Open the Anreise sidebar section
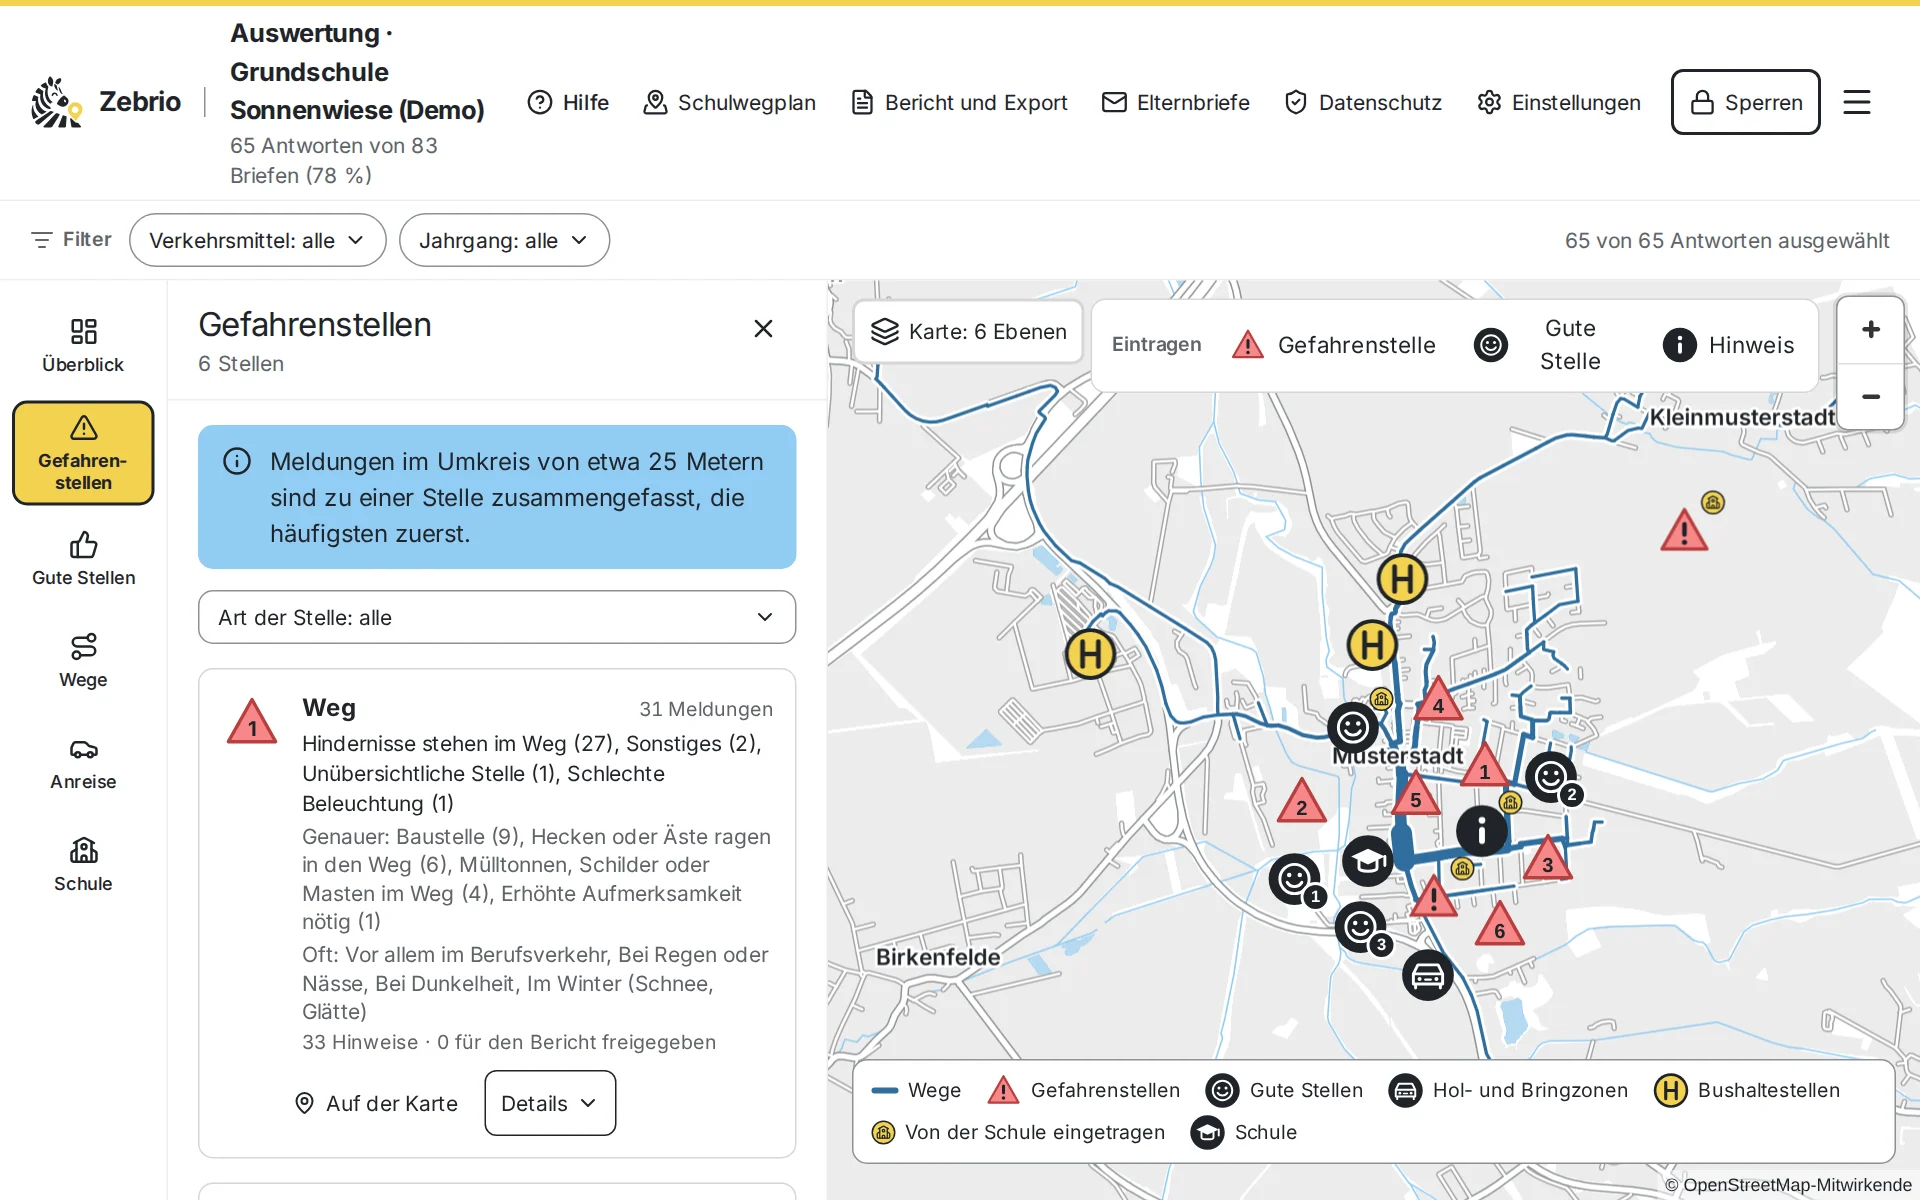The height and width of the screenshot is (1200, 1920). tap(83, 763)
